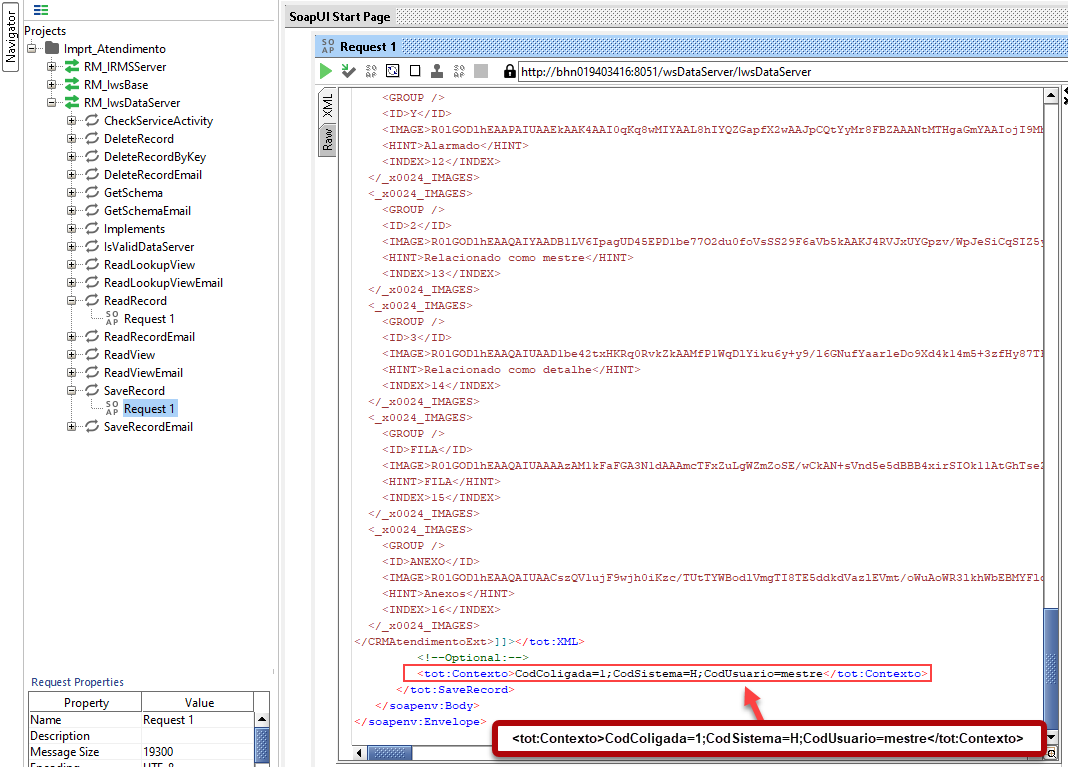The width and height of the screenshot is (1068, 767).
Task: Click the operation icon next to CheckServiceActivity
Action: coord(92,120)
